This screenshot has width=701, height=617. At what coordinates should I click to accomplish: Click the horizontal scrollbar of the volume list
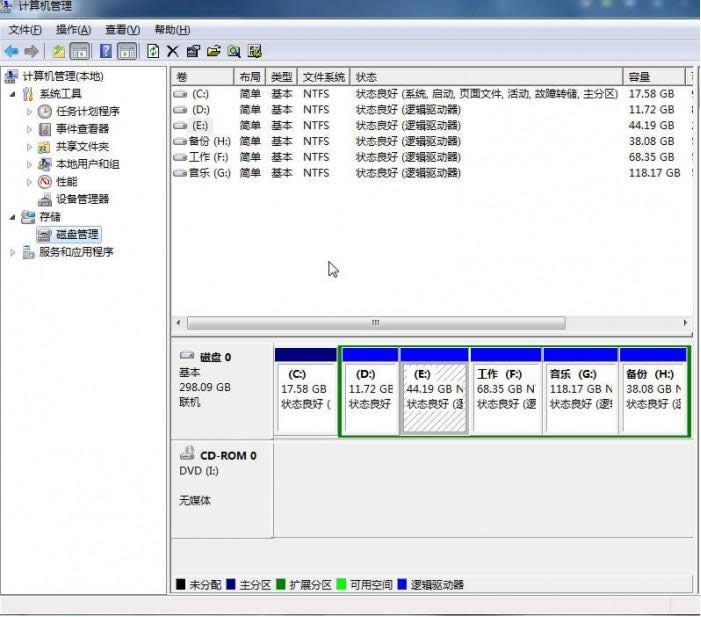pos(375,323)
